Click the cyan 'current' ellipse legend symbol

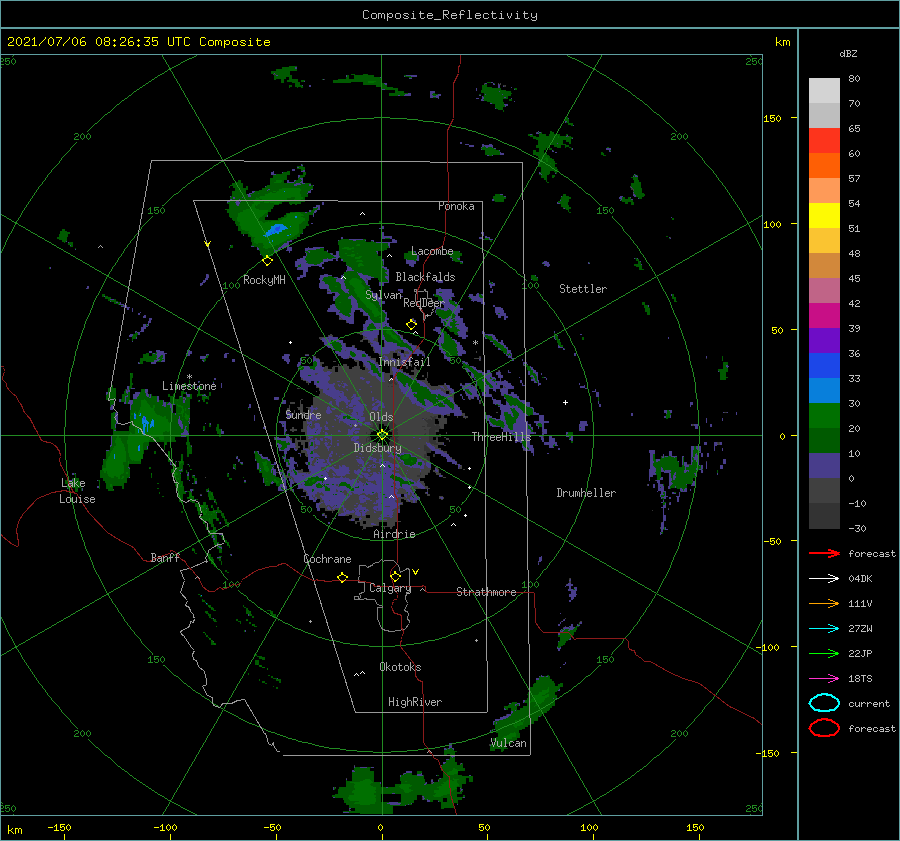coord(824,703)
